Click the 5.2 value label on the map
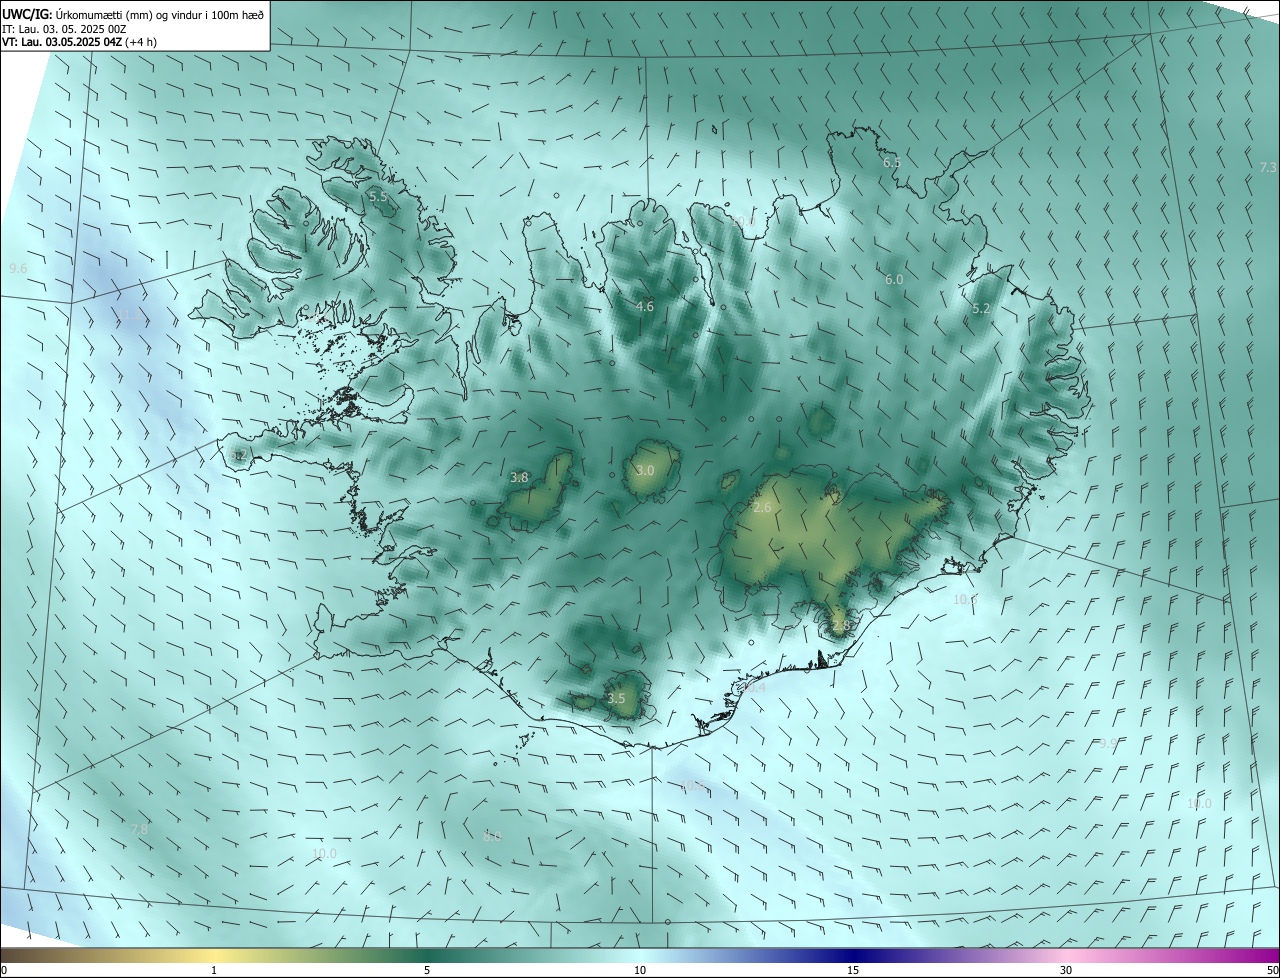 (x=981, y=309)
